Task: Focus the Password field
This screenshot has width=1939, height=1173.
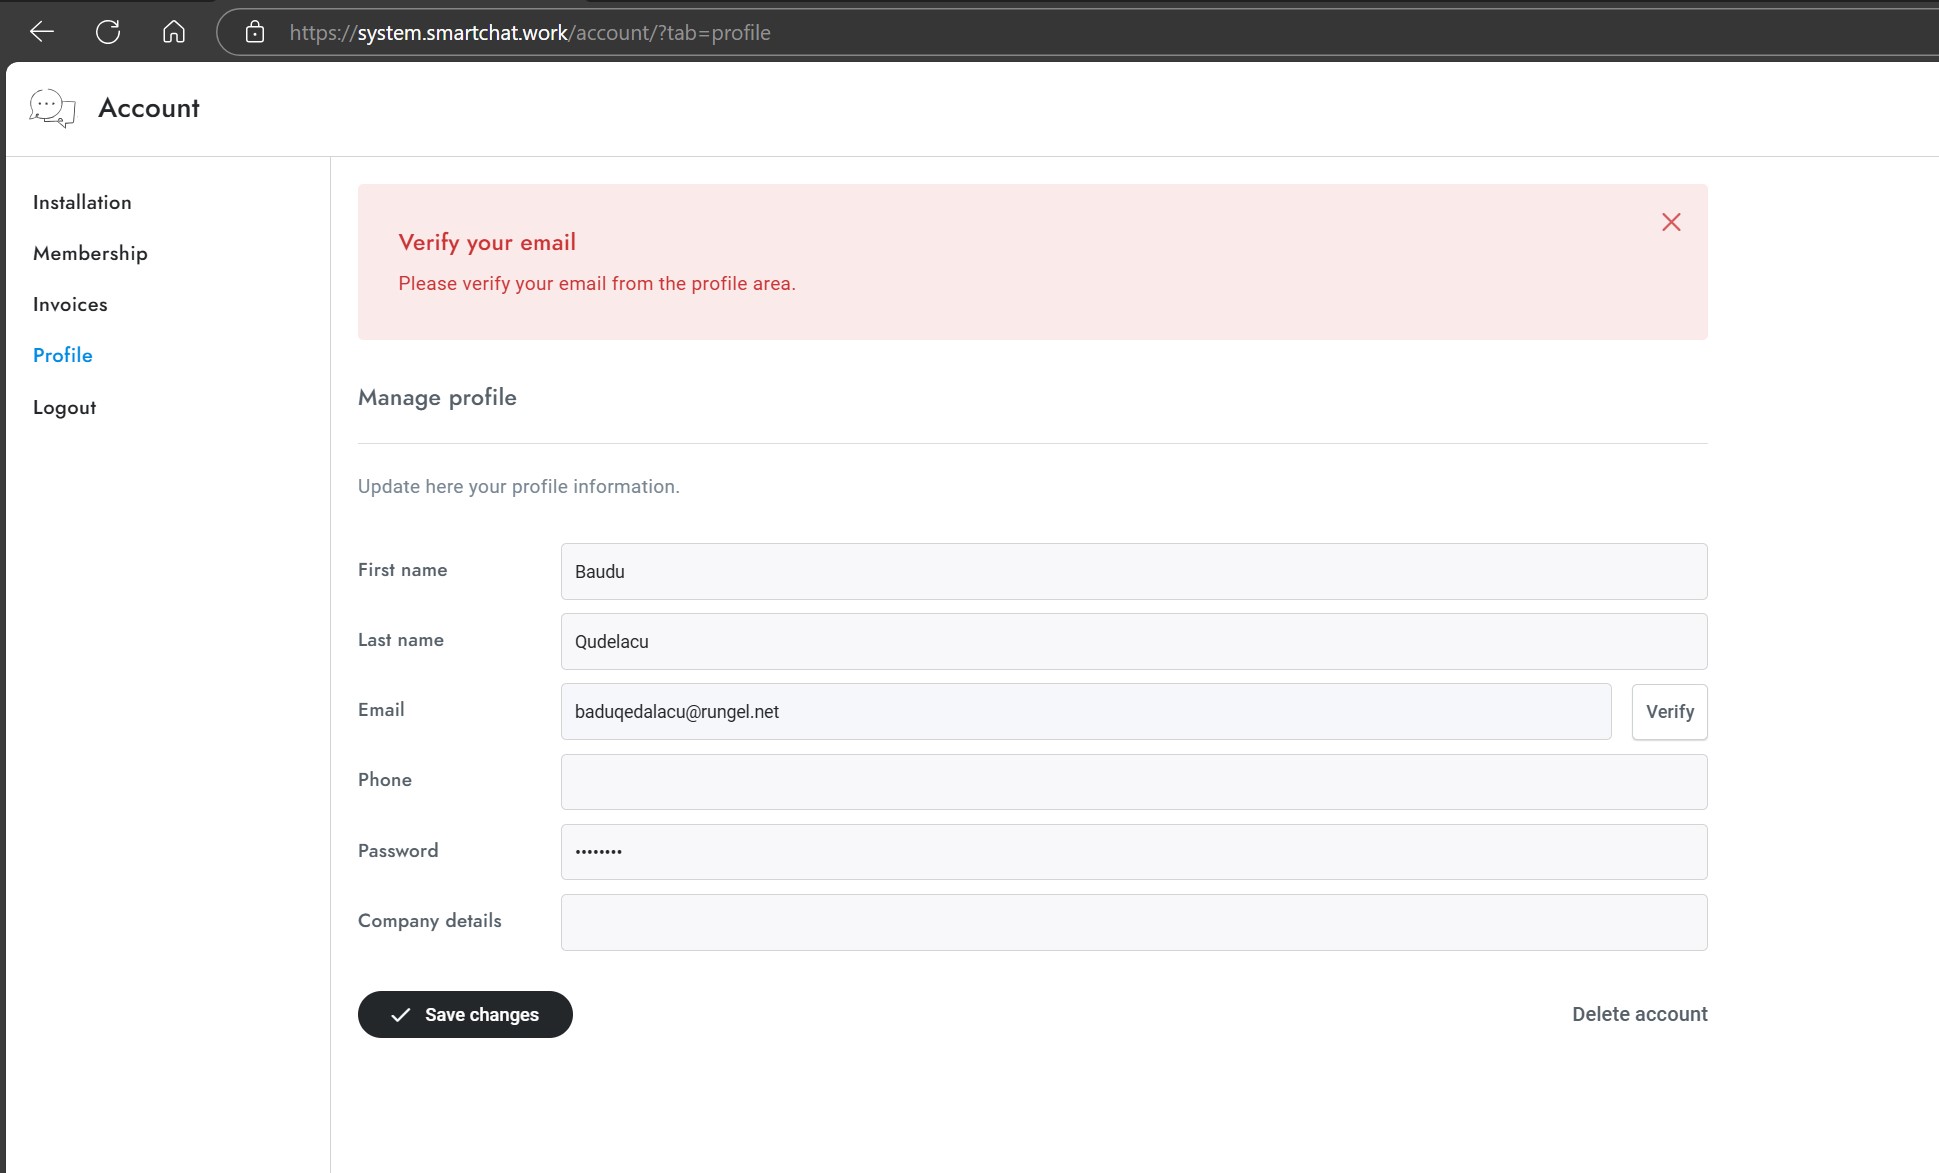Action: [1133, 851]
